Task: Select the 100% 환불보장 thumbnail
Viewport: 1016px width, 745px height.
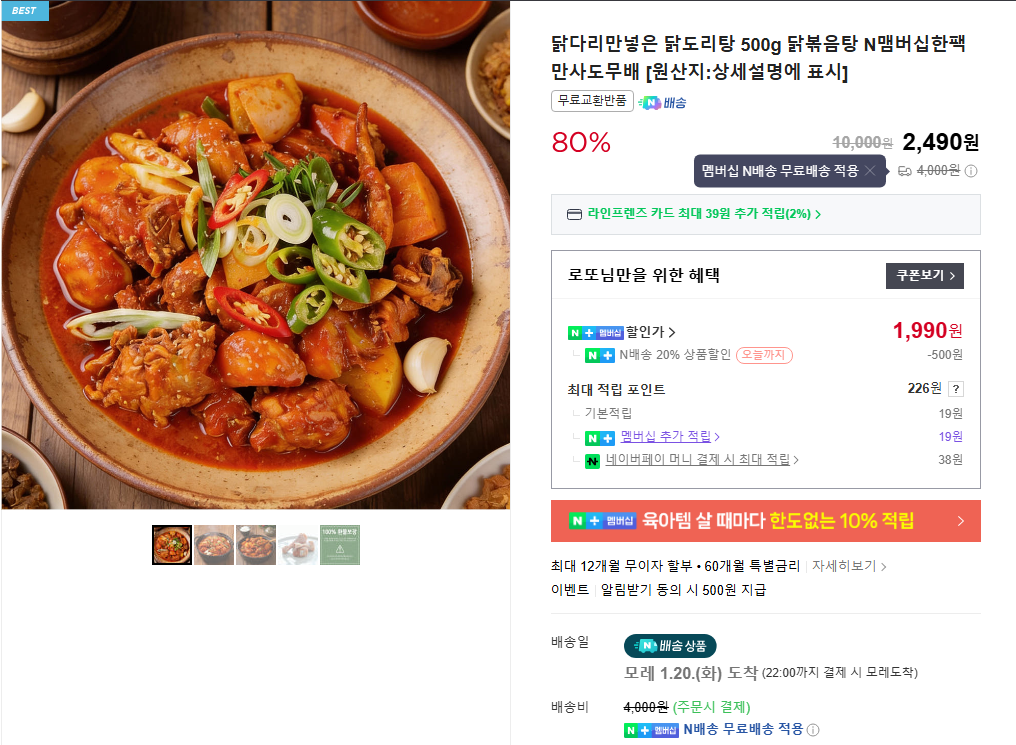Action: click(x=339, y=544)
